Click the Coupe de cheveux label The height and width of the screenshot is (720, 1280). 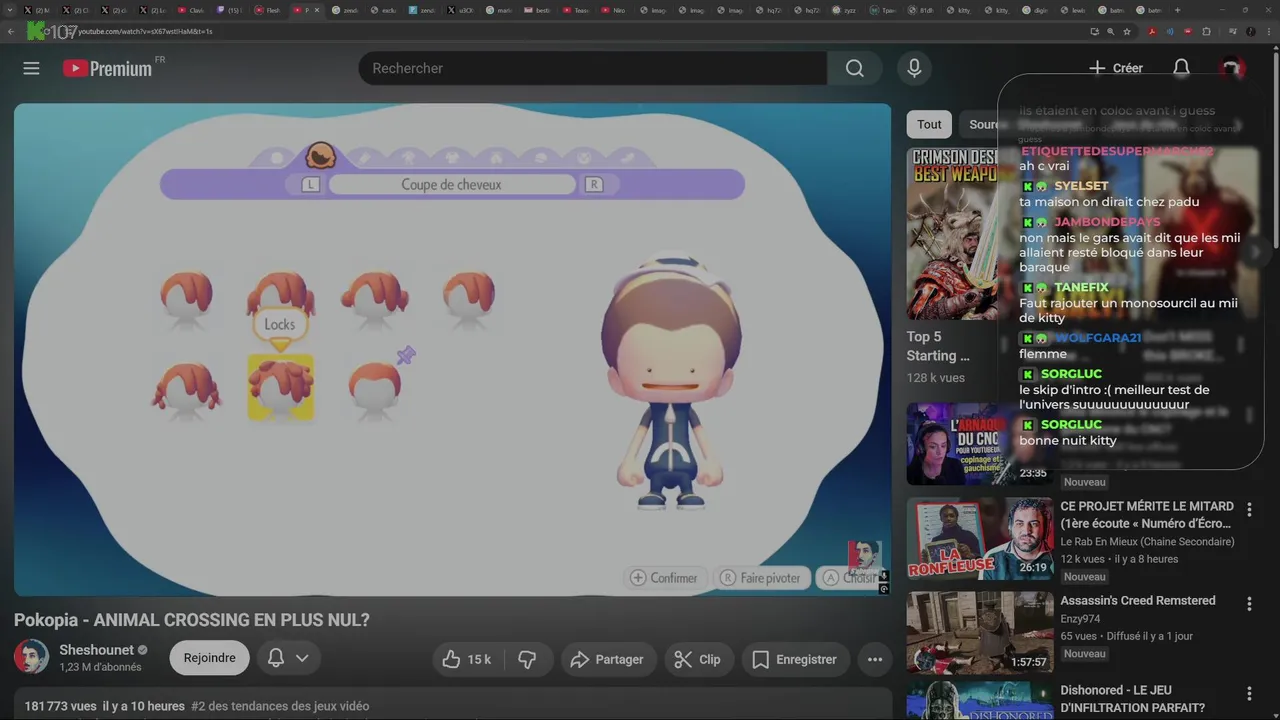click(x=451, y=185)
